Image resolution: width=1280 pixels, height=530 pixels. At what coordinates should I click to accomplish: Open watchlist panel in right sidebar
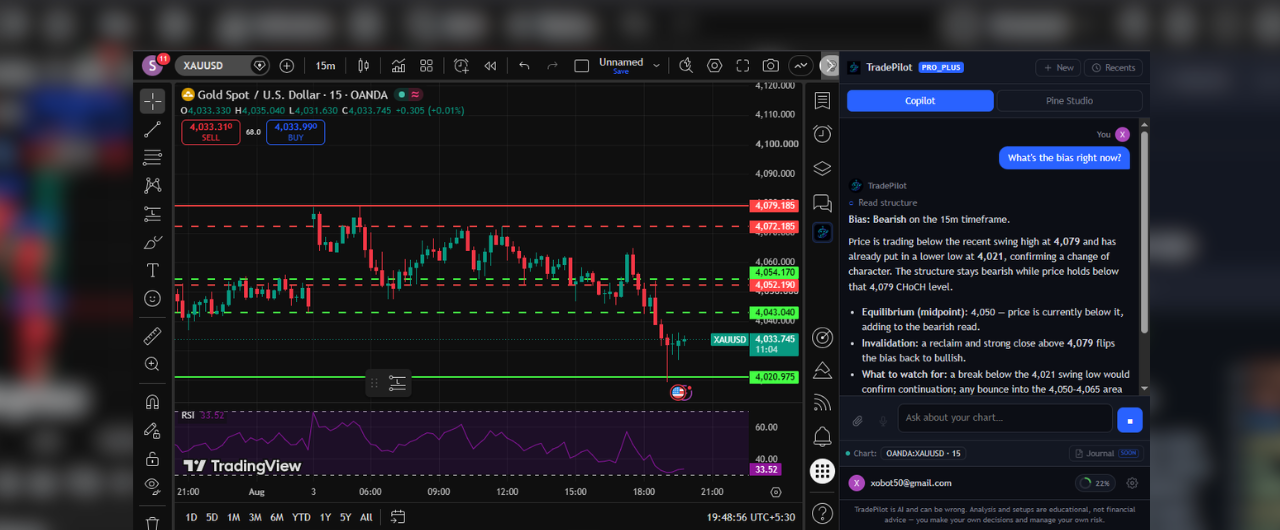pyautogui.click(x=822, y=100)
